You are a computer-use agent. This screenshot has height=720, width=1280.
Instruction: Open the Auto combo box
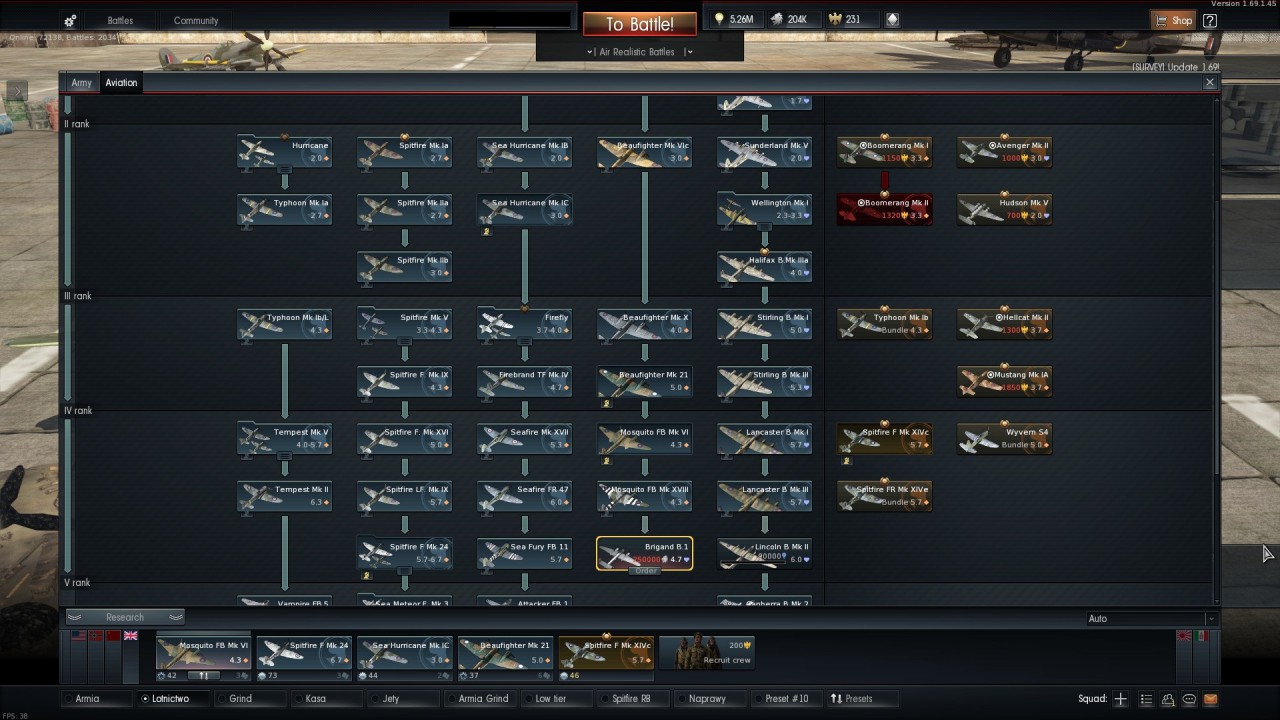(x=1151, y=618)
